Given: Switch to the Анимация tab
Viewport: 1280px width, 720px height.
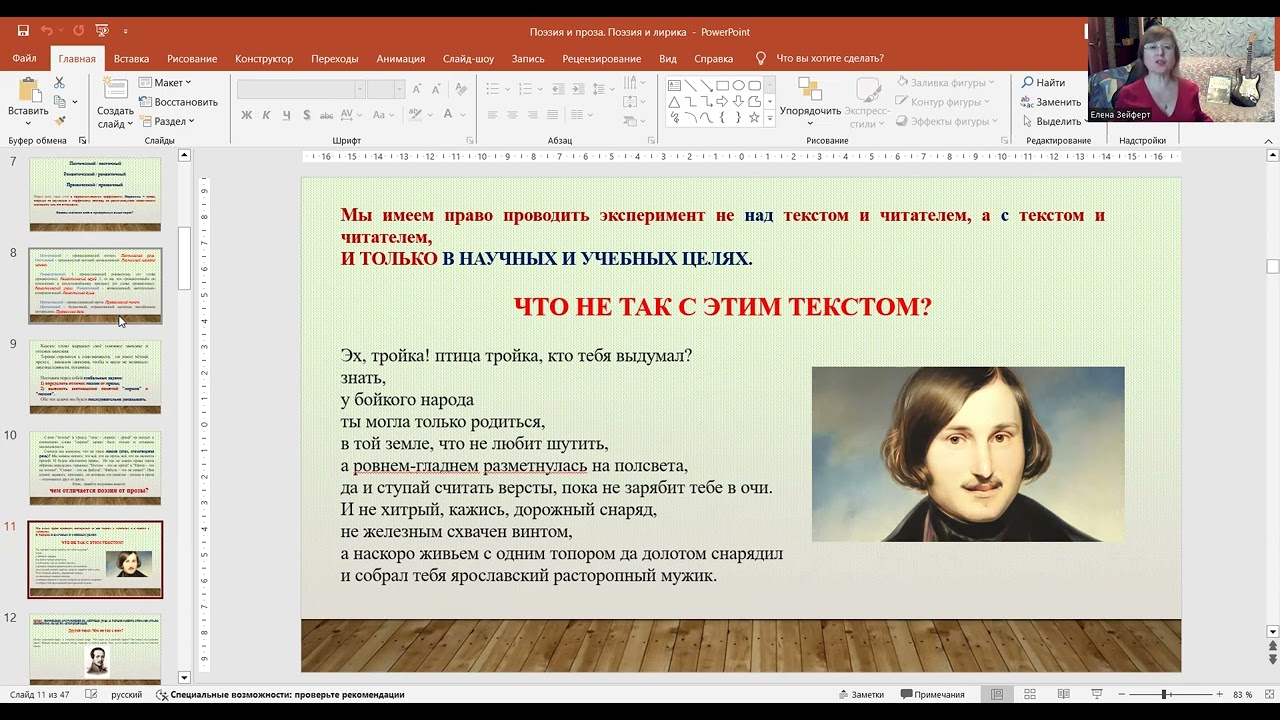Looking at the screenshot, I should [400, 59].
